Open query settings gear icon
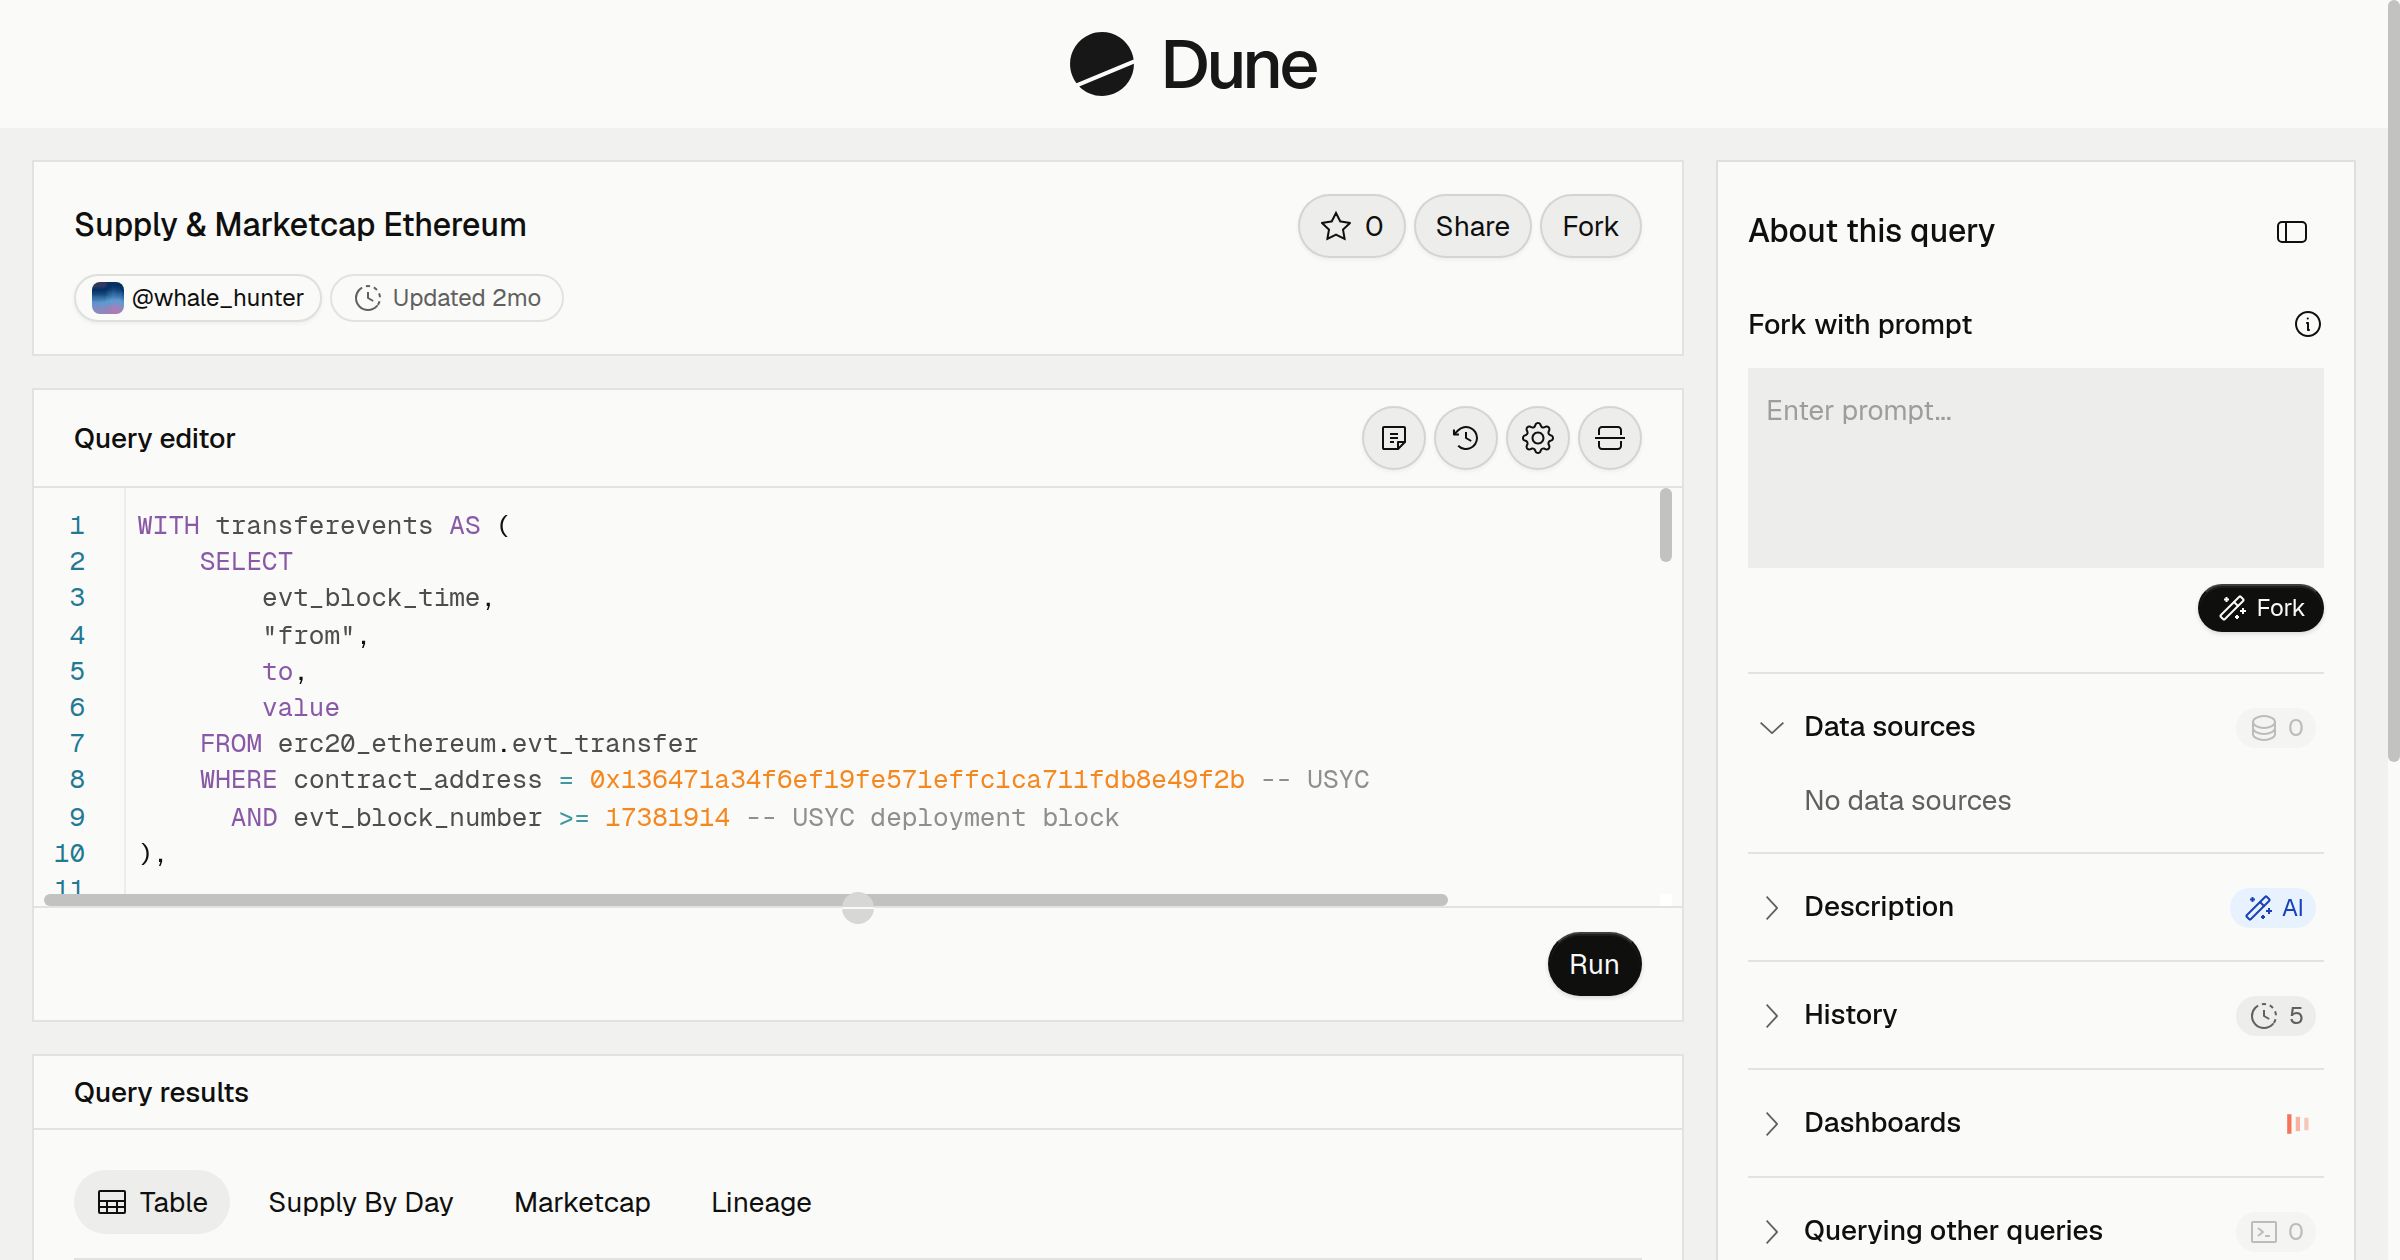The height and width of the screenshot is (1260, 2400). coord(1537,438)
